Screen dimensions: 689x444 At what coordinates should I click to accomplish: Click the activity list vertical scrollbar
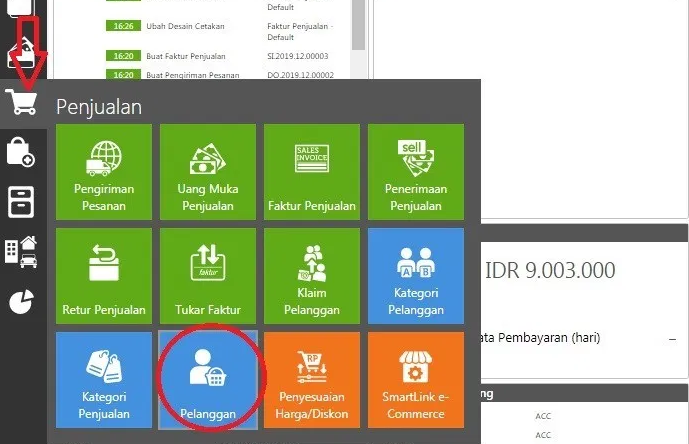tap(359, 25)
